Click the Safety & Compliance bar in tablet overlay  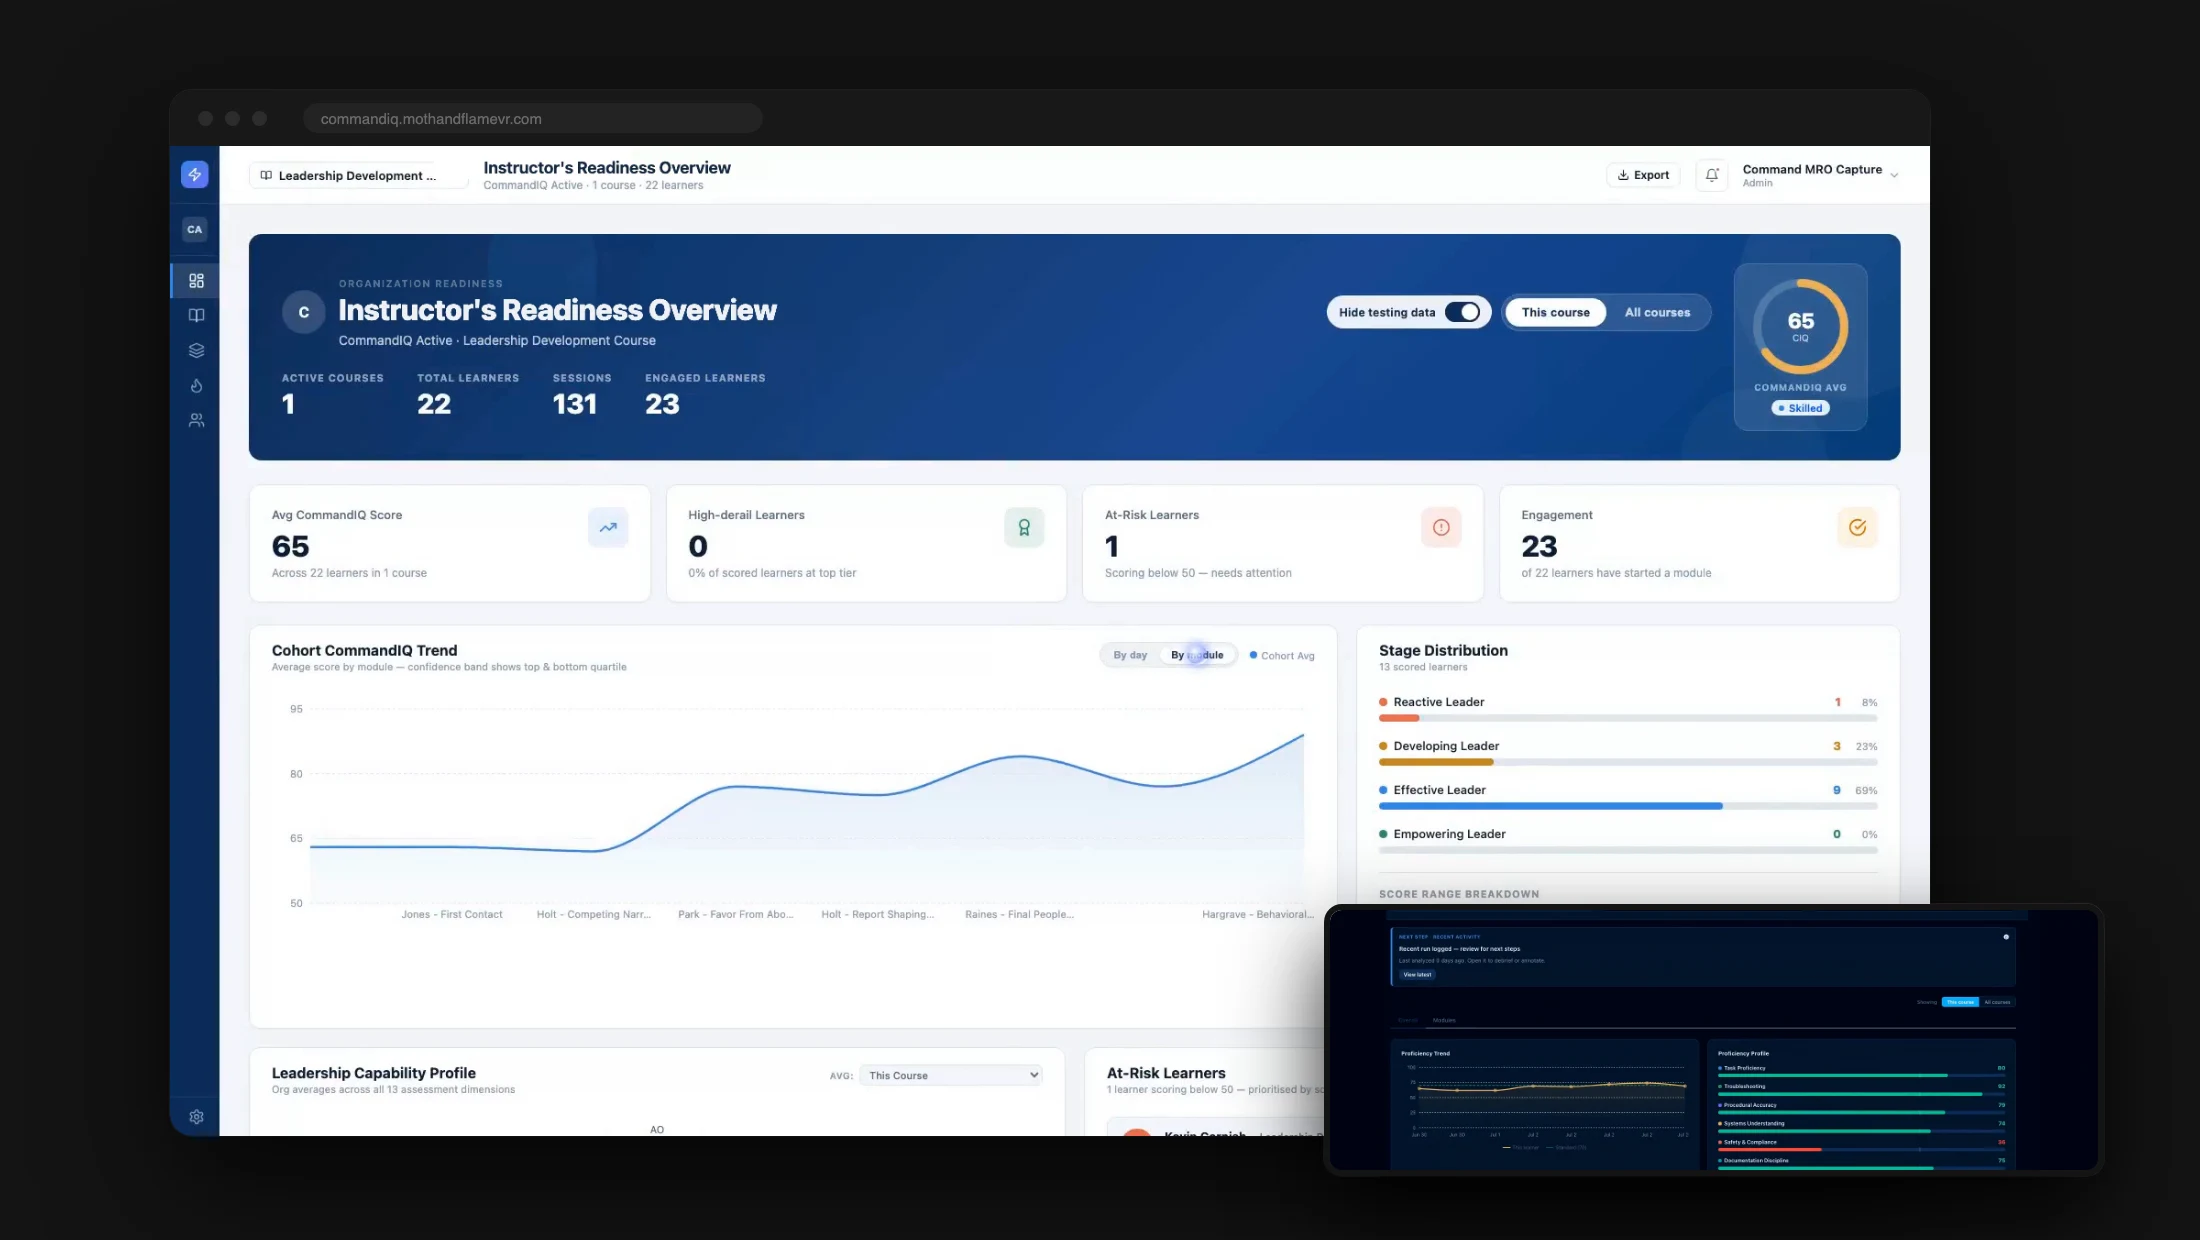[1861, 1149]
